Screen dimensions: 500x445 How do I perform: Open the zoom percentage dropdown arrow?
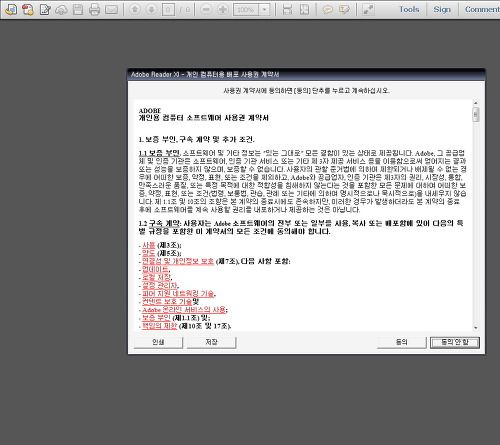pos(264,10)
